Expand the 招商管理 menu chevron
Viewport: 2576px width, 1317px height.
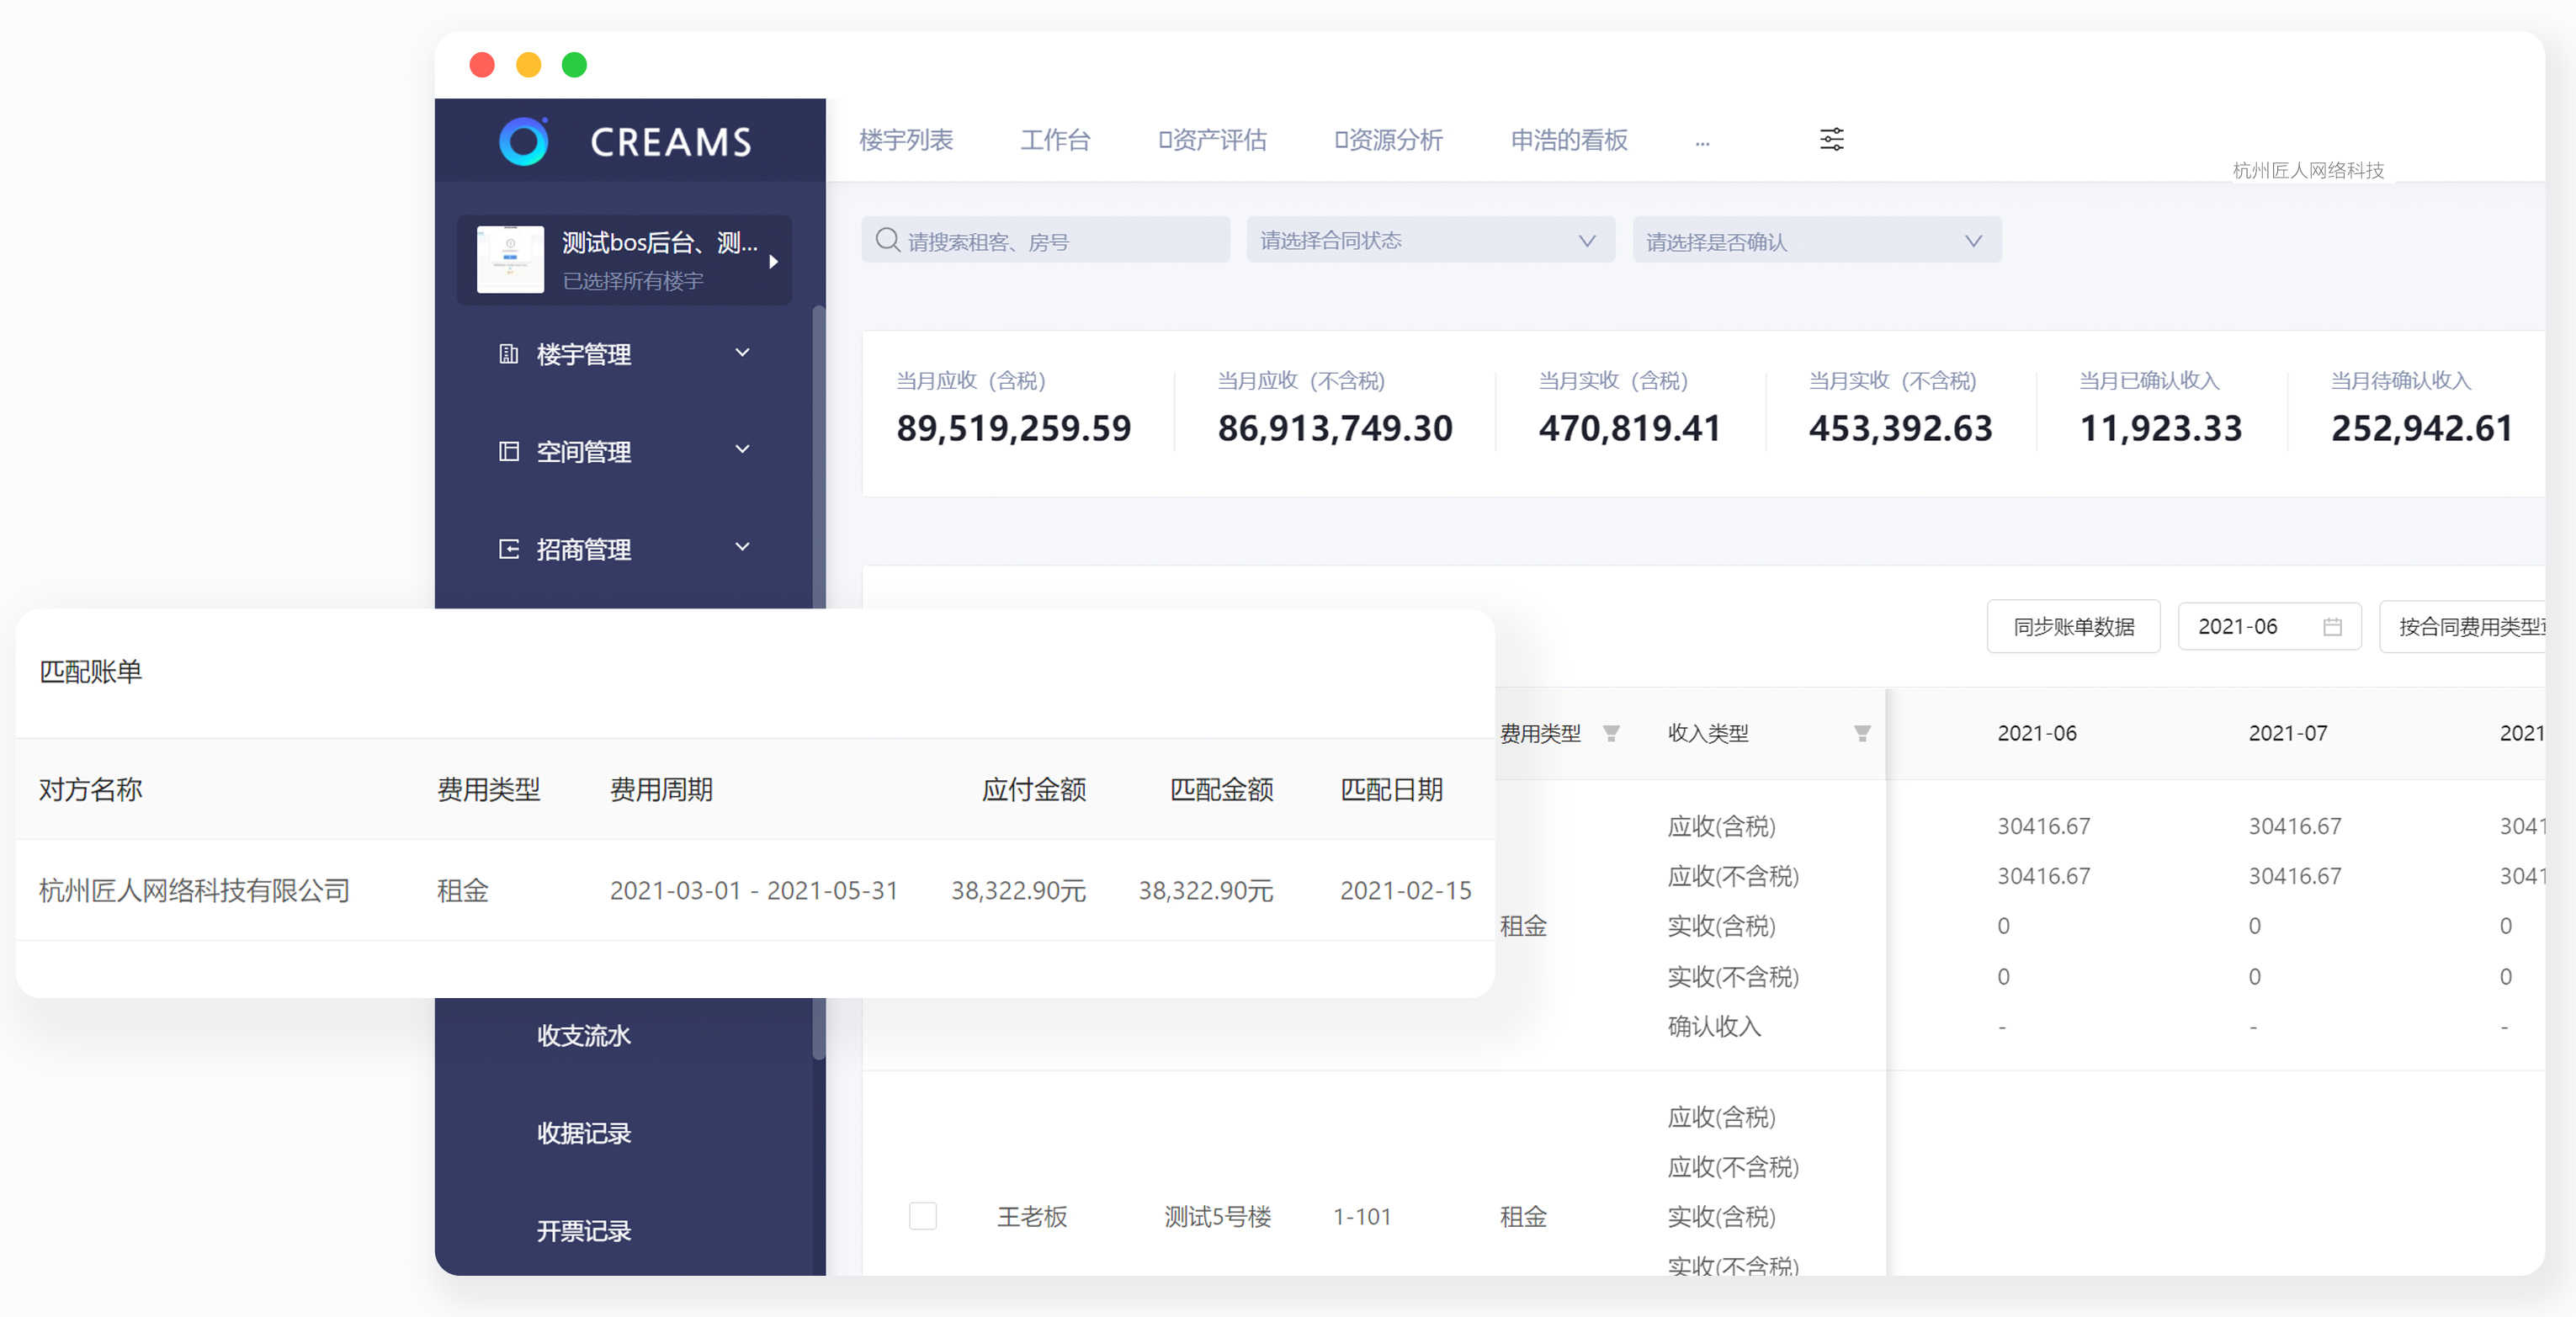[742, 547]
